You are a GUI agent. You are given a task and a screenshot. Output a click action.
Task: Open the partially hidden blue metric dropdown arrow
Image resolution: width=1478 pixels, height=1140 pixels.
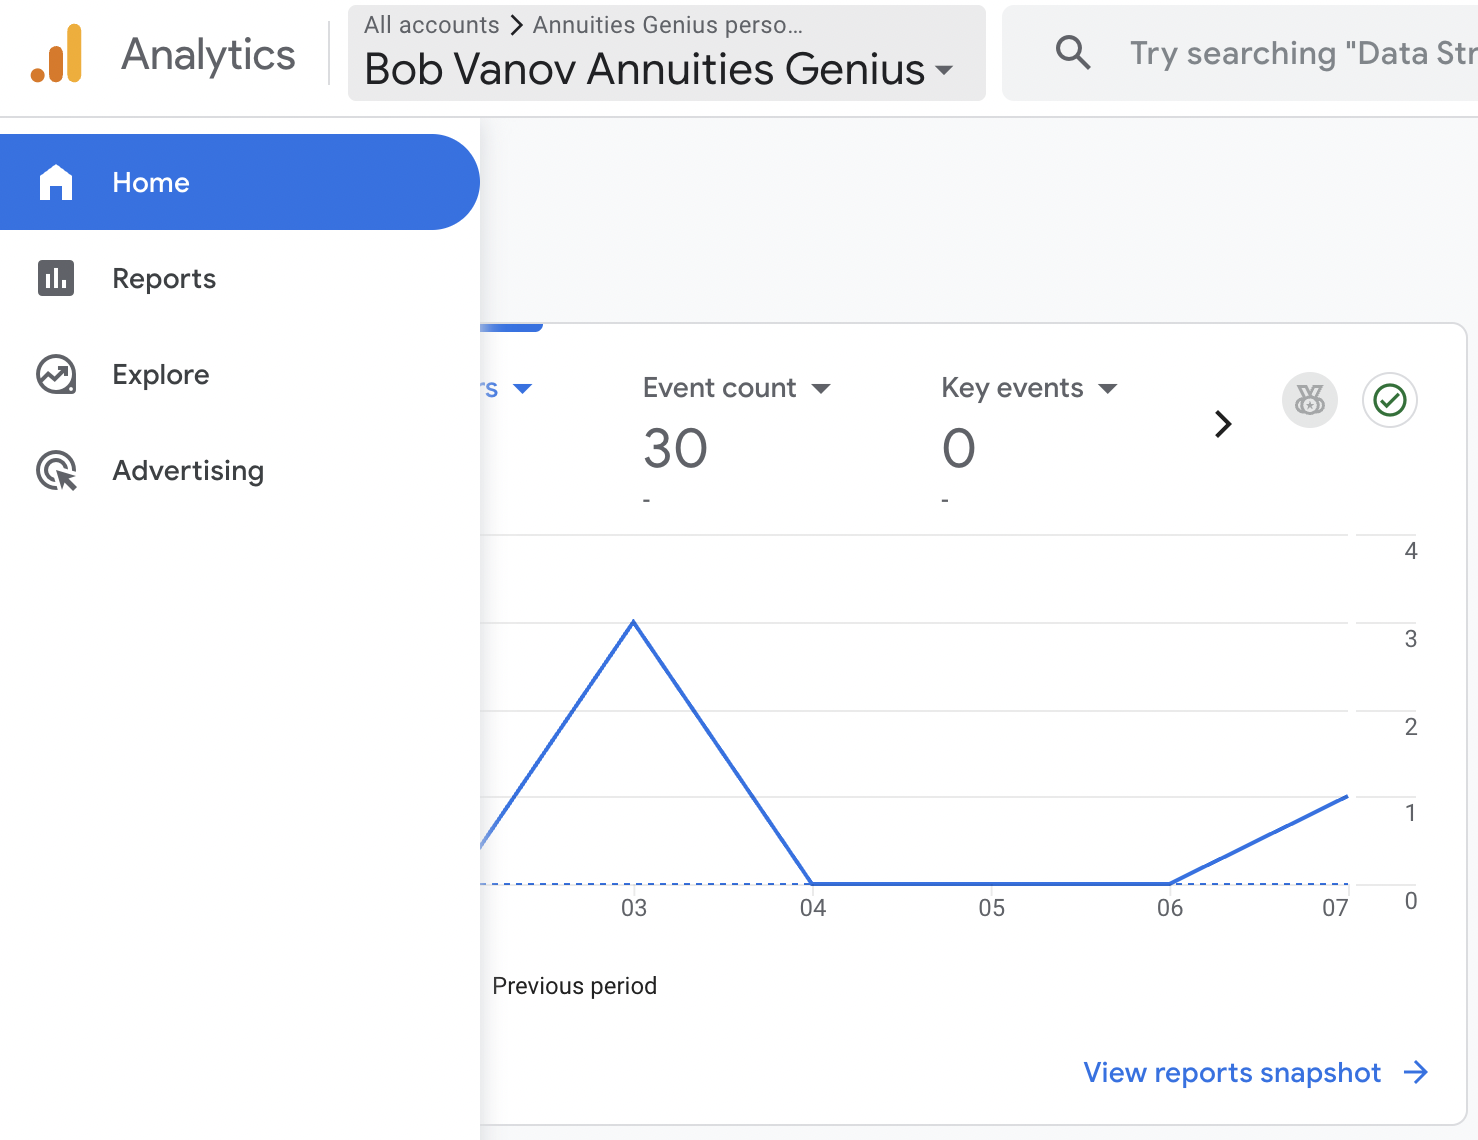(x=522, y=388)
